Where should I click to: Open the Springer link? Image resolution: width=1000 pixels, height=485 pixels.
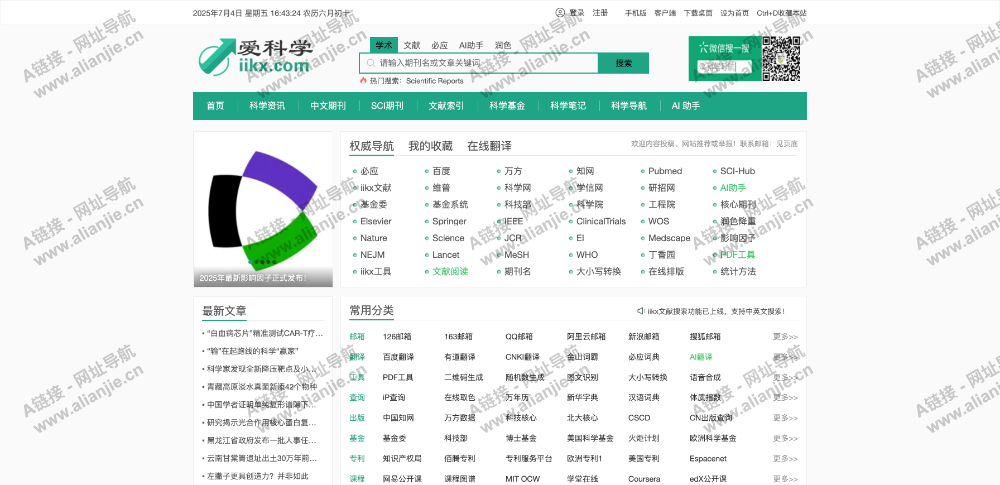click(x=449, y=221)
